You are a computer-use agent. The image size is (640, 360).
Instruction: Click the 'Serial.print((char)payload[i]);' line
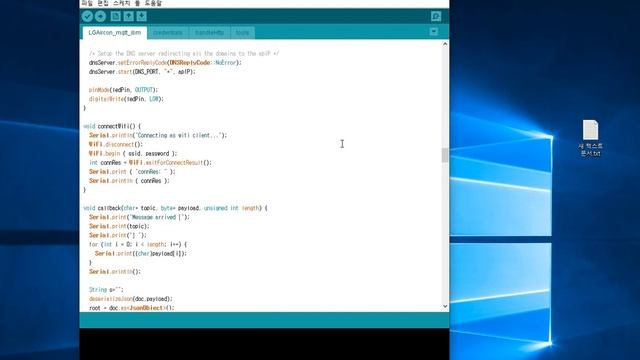pyautogui.click(x=141, y=253)
